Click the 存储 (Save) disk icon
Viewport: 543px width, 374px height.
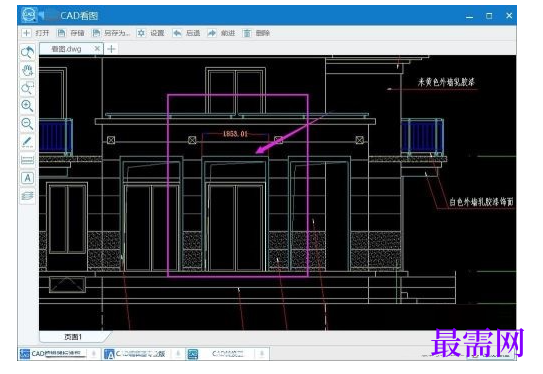click(x=61, y=33)
